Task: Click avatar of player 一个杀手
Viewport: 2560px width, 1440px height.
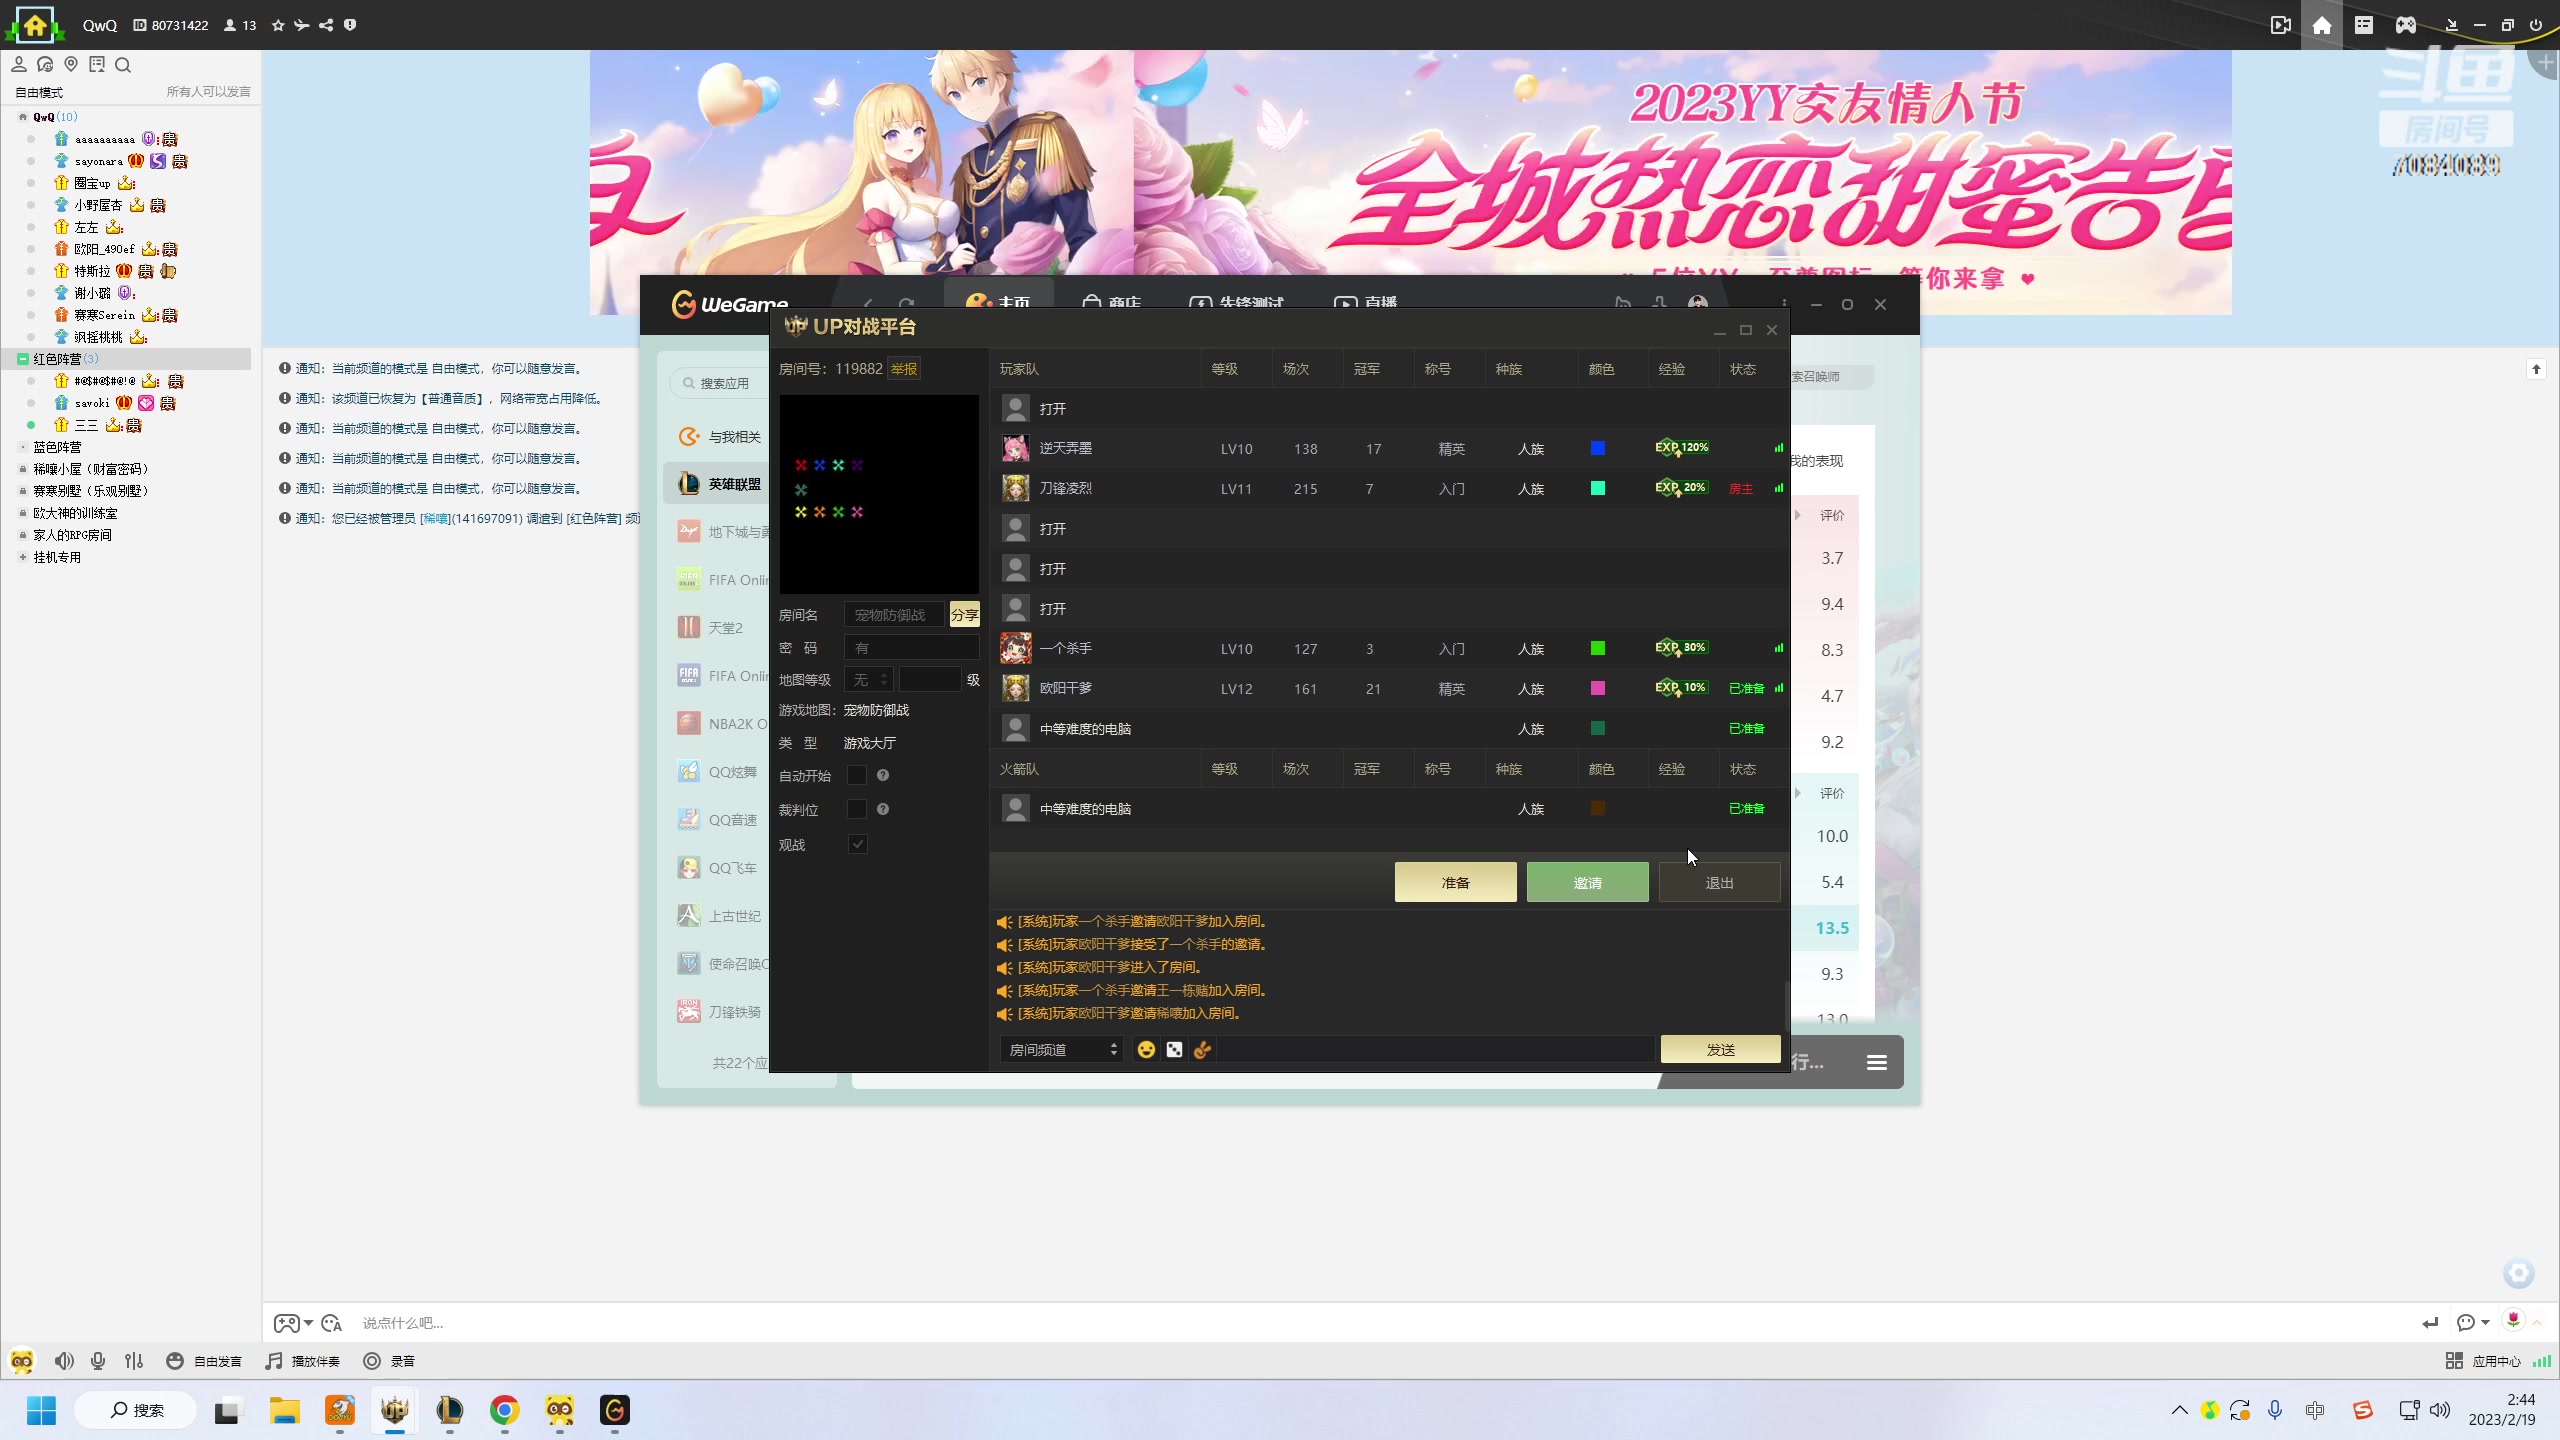Action: pos(1015,648)
